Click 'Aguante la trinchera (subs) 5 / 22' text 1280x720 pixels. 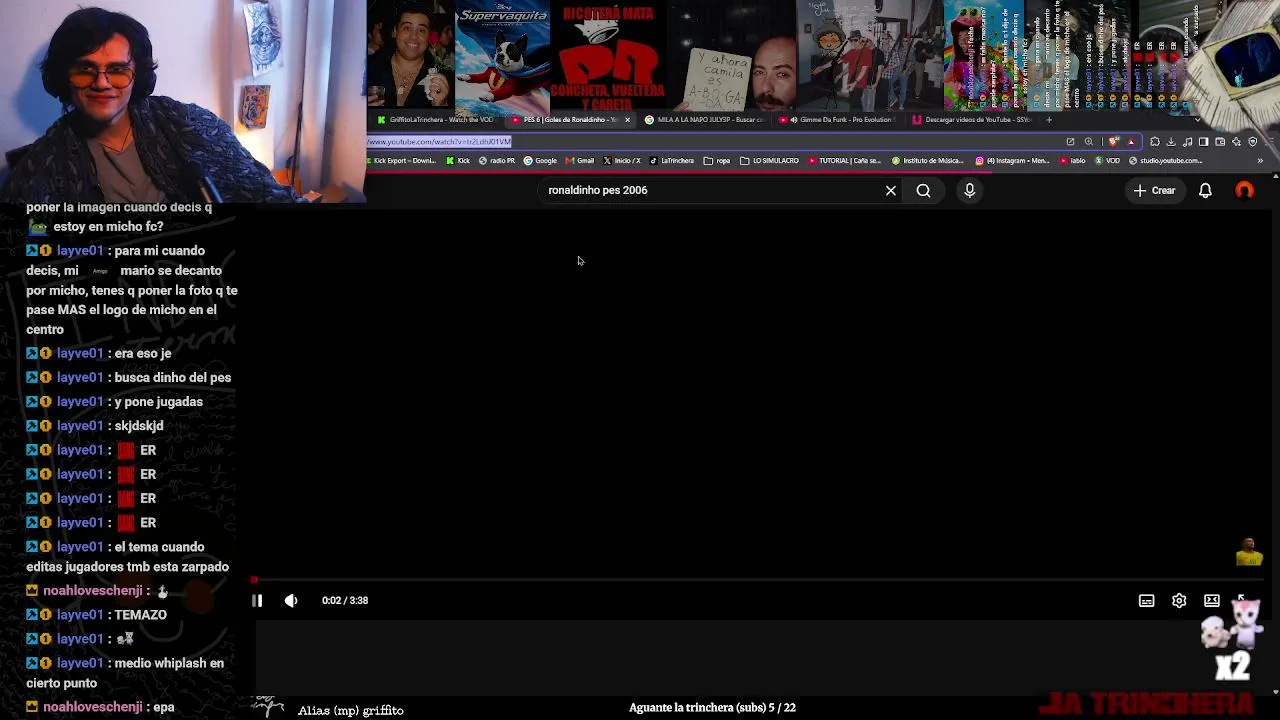[x=712, y=708]
